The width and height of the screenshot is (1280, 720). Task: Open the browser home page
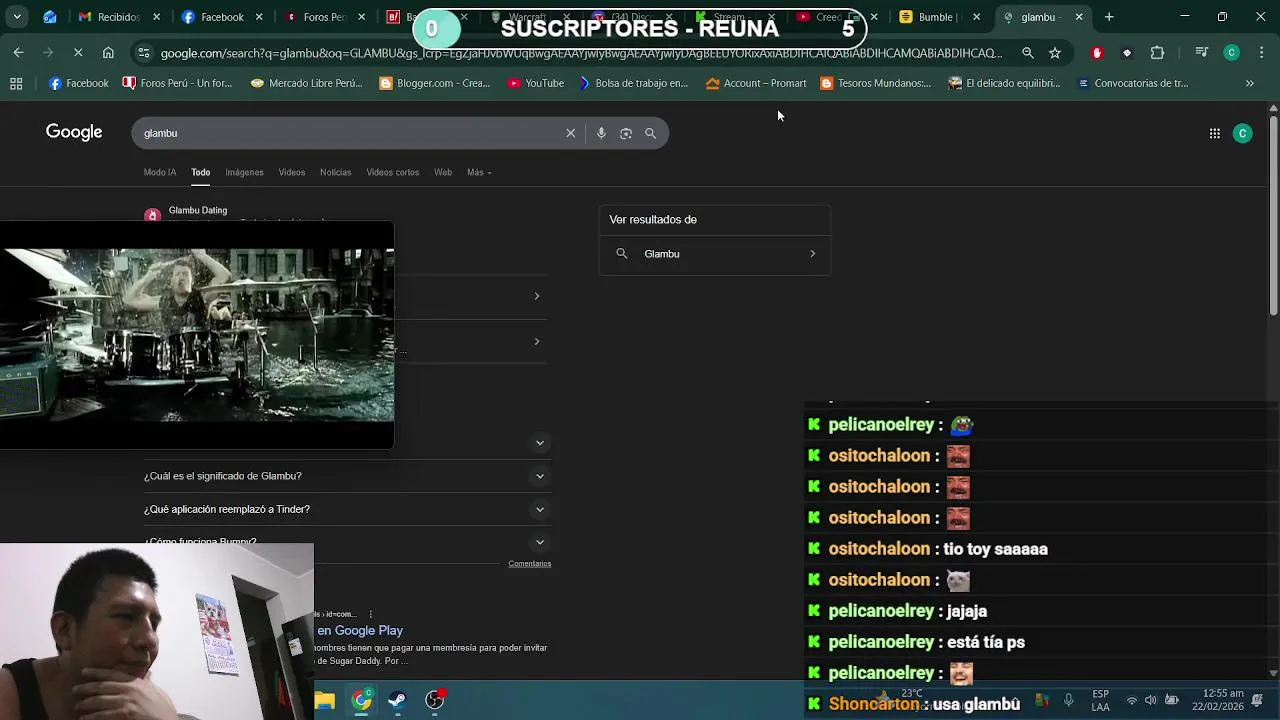pyautogui.click(x=108, y=53)
